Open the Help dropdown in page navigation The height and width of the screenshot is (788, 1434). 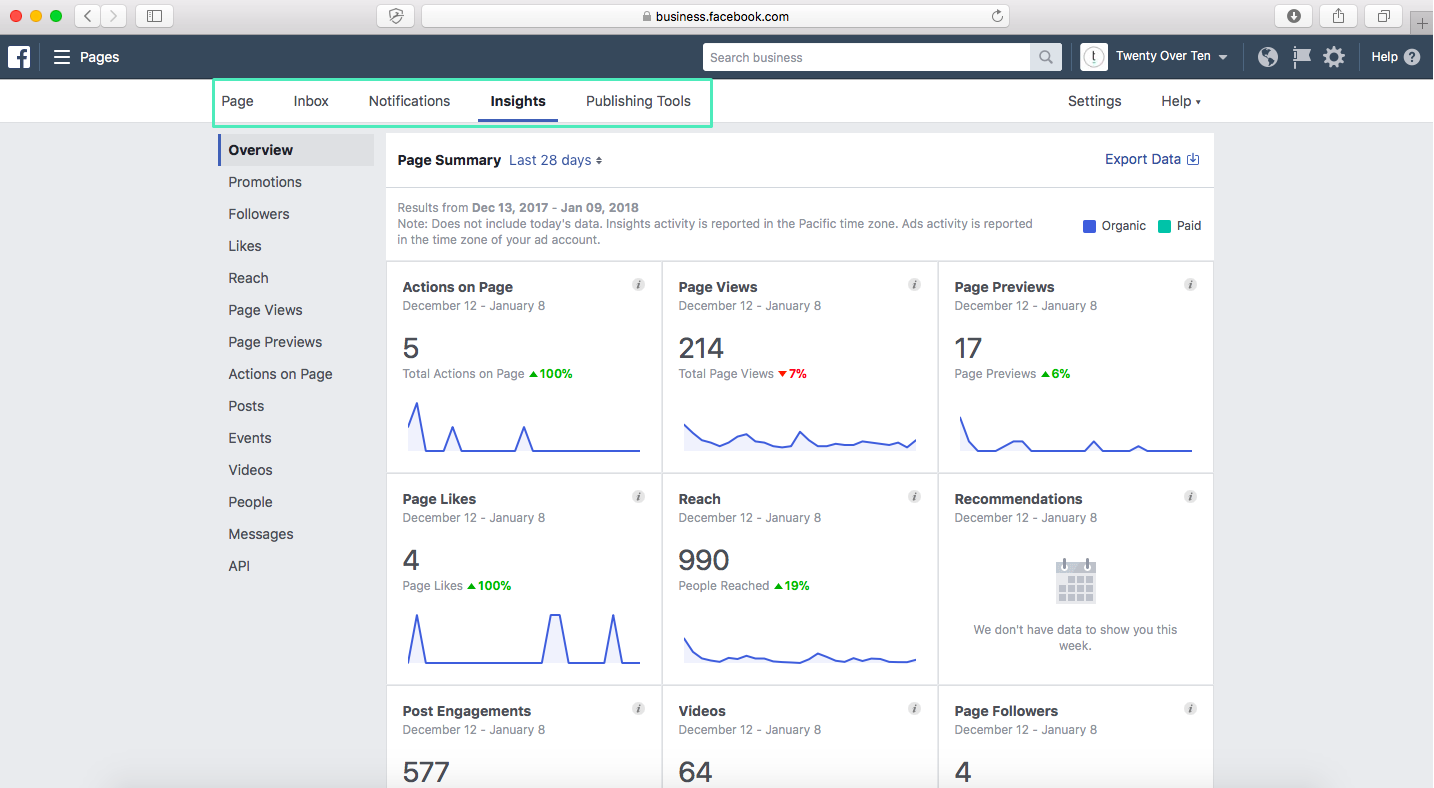pyautogui.click(x=1180, y=101)
